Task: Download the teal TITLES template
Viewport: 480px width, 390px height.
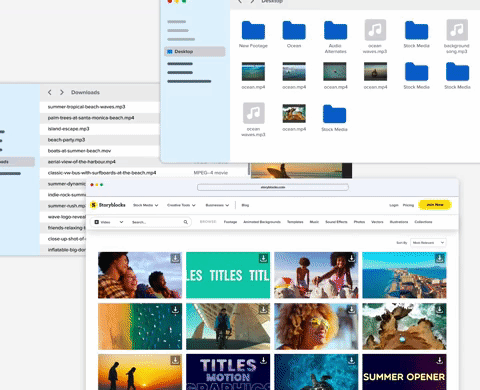Action: click(263, 258)
